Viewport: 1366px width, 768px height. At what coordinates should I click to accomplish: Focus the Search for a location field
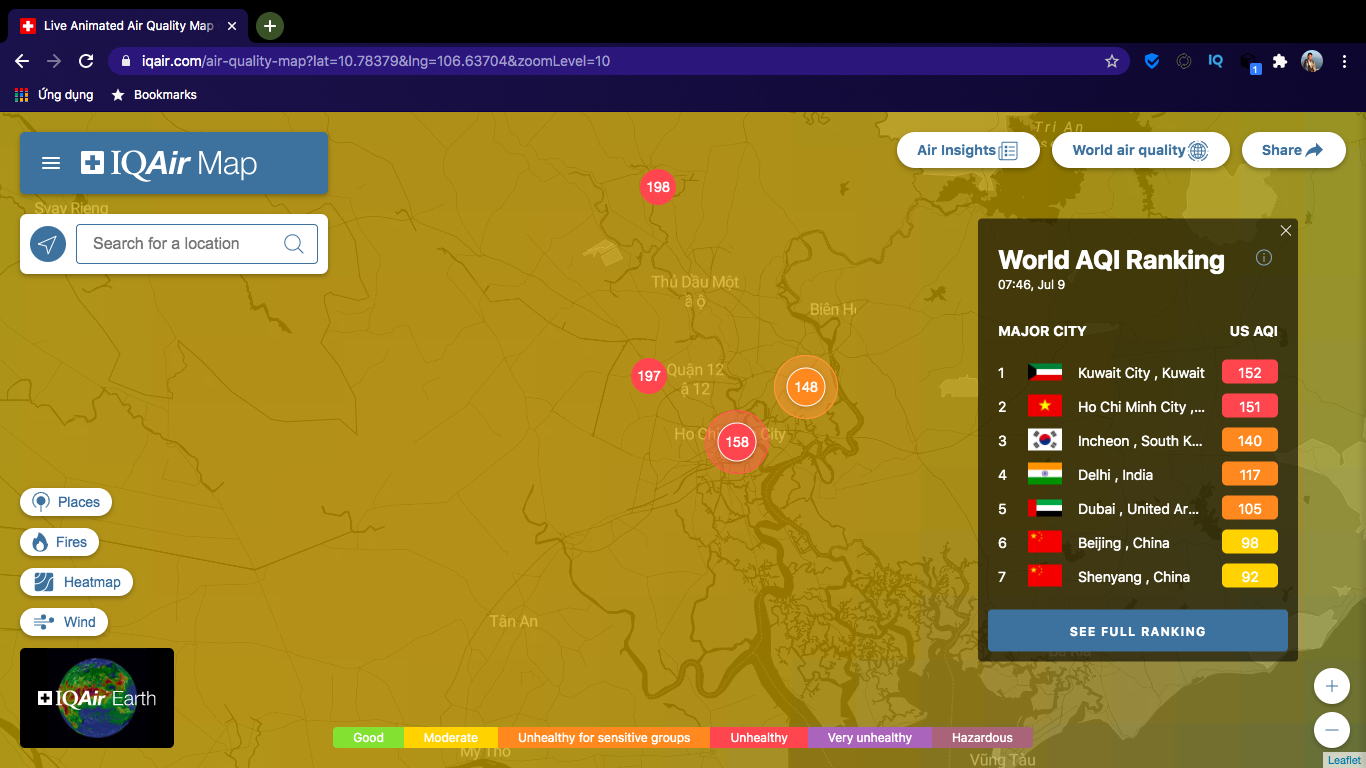[197, 244]
